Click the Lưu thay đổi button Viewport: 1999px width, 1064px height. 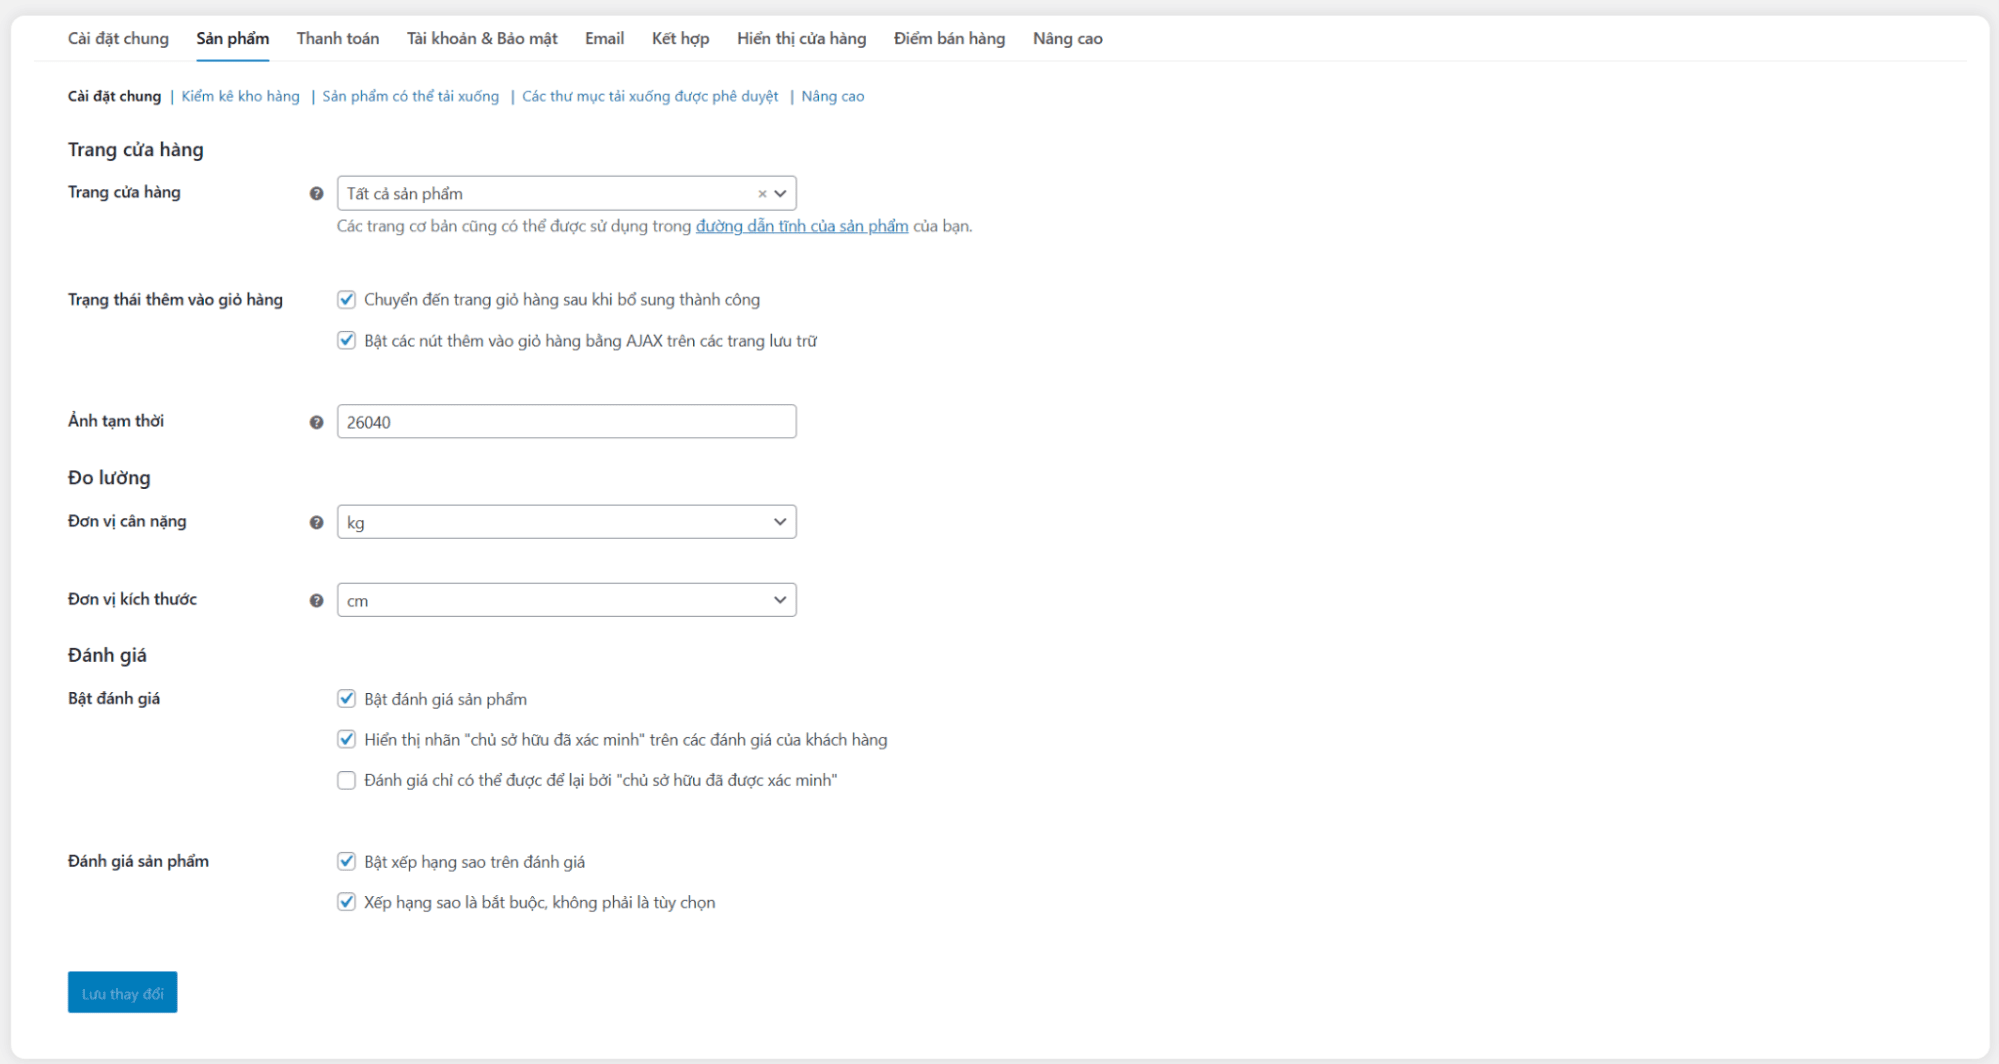(122, 992)
